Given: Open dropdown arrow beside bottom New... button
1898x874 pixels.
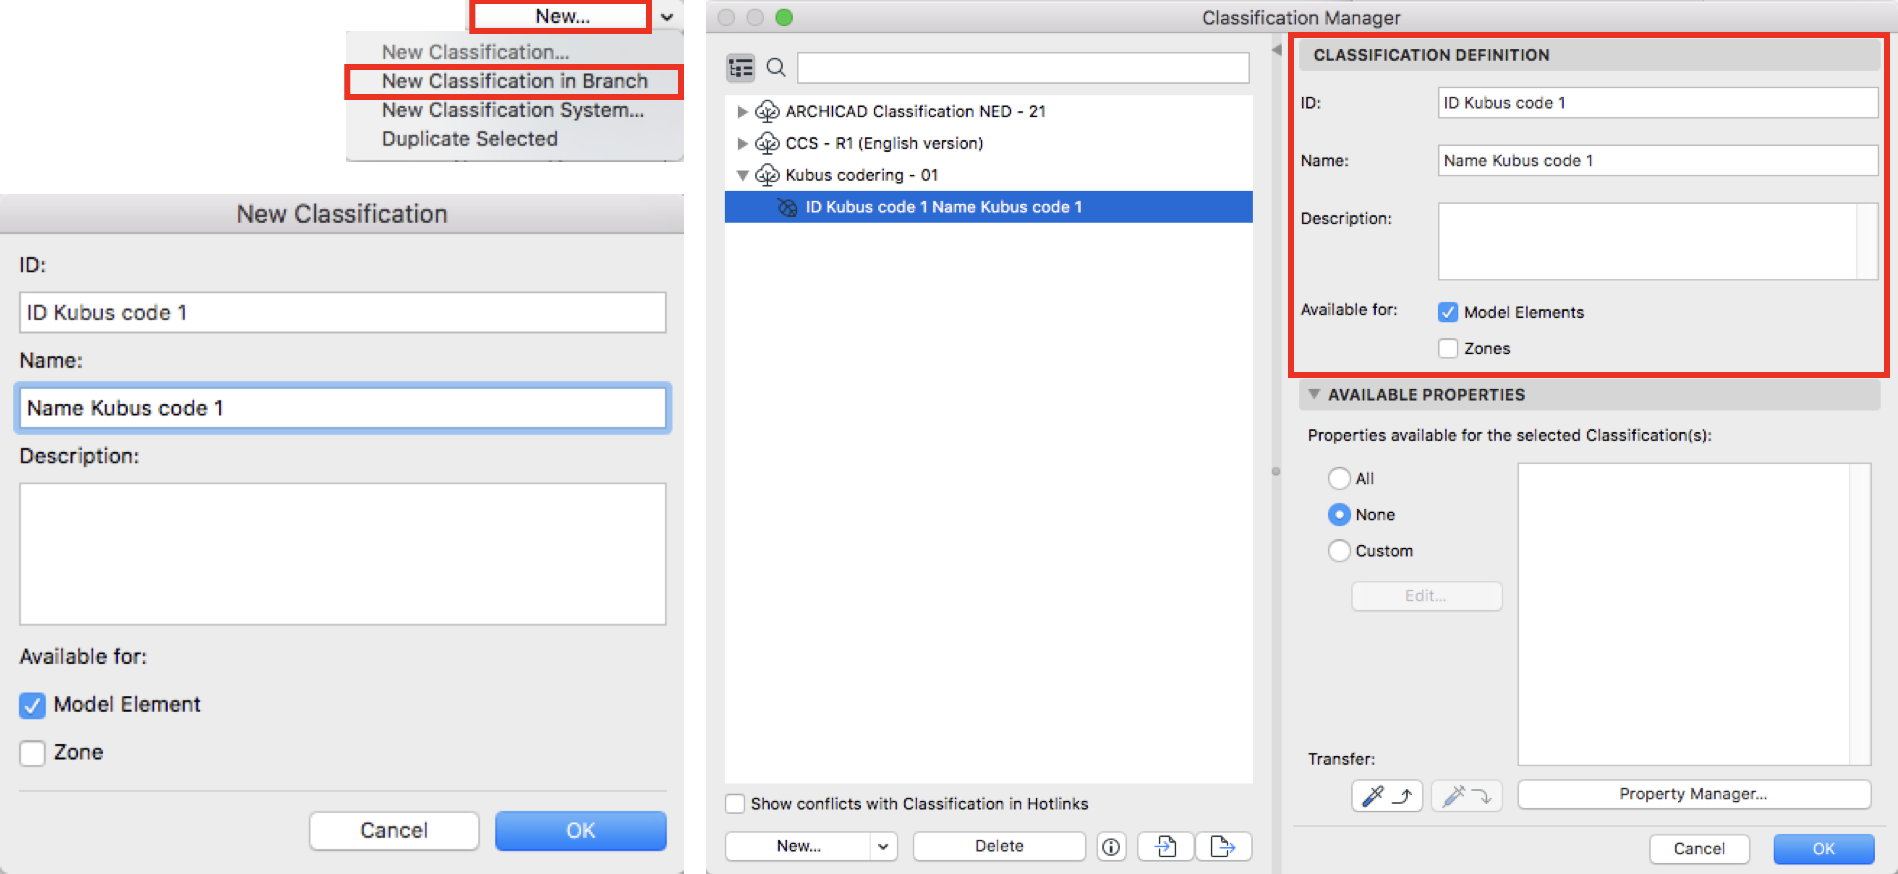Looking at the screenshot, I should coord(883,847).
